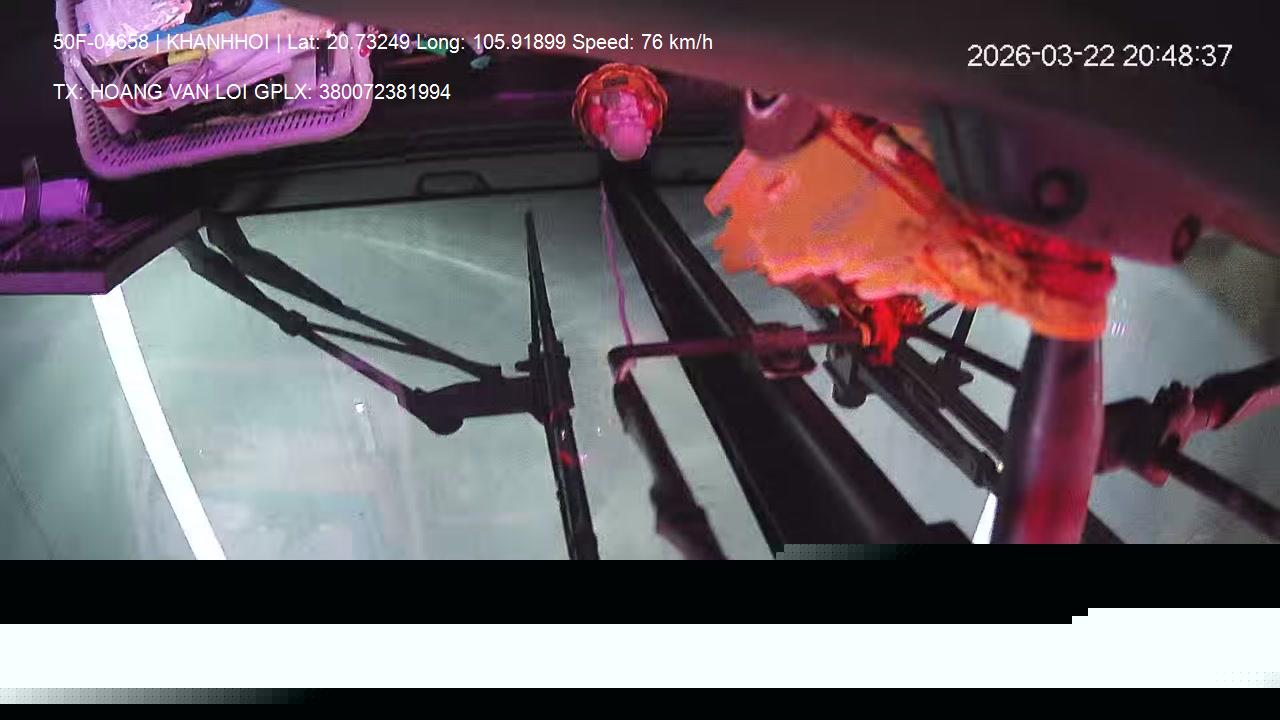Click the license plate text 50F-04658

coord(100,42)
